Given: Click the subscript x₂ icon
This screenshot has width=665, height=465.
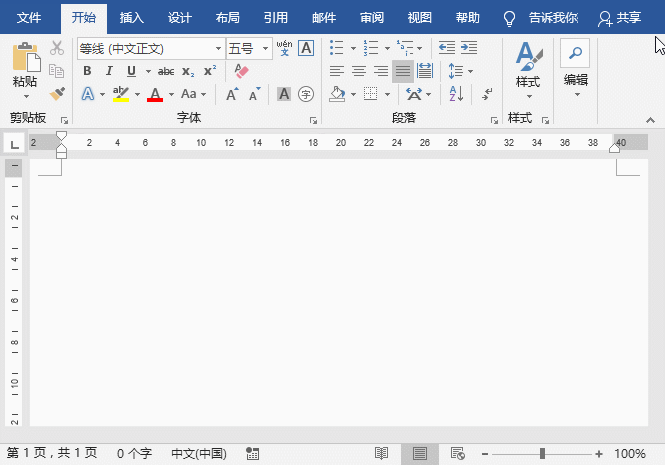Looking at the screenshot, I should coord(188,71).
